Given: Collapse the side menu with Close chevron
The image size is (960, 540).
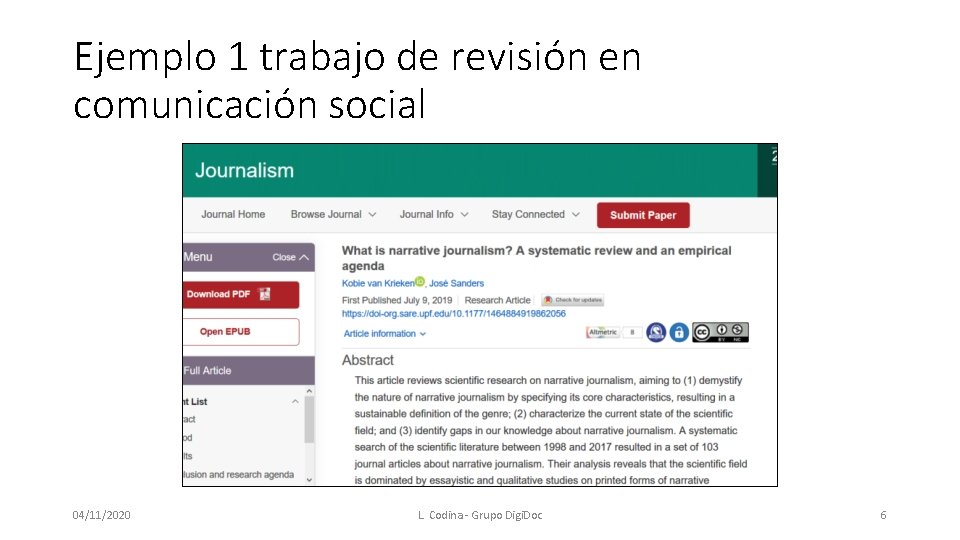Looking at the screenshot, I should tap(290, 257).
